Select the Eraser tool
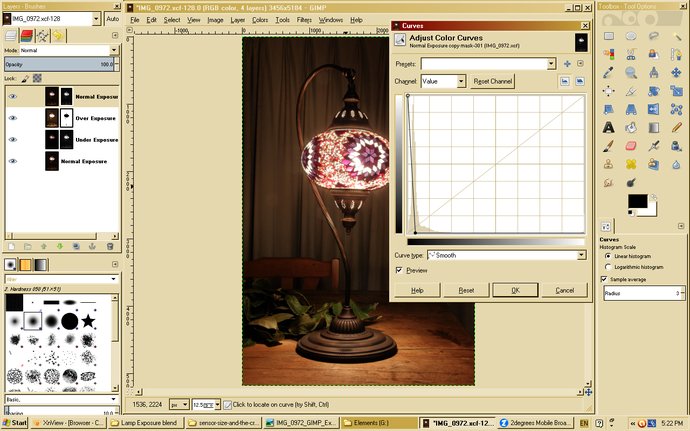Screen dimensions: 690x431 632,145
